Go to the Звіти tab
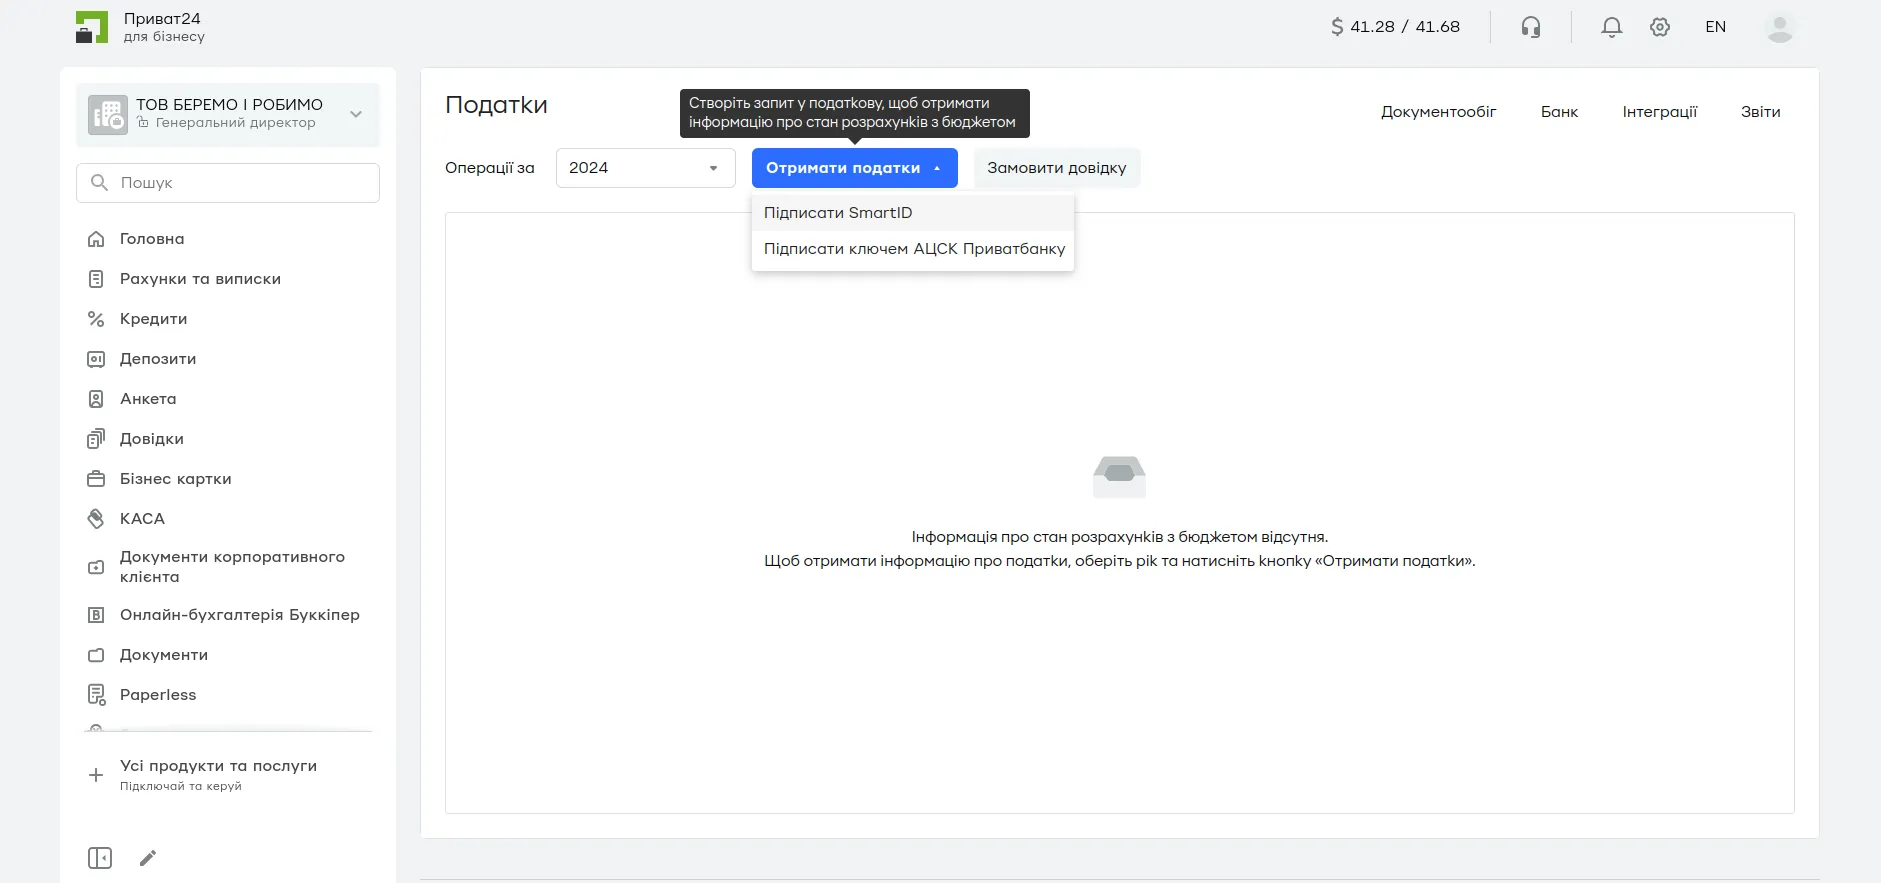Image resolution: width=1881 pixels, height=883 pixels. pyautogui.click(x=1760, y=112)
